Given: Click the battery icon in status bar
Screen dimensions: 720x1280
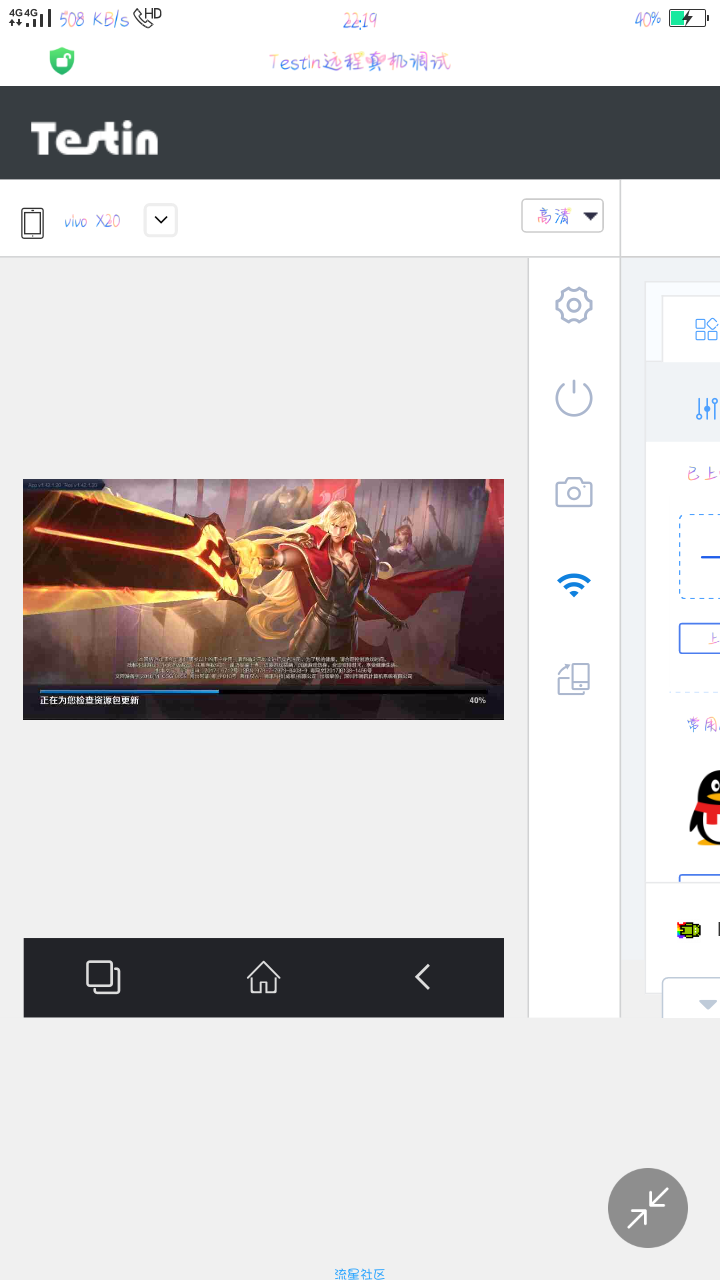Looking at the screenshot, I should pyautogui.click(x=688, y=18).
